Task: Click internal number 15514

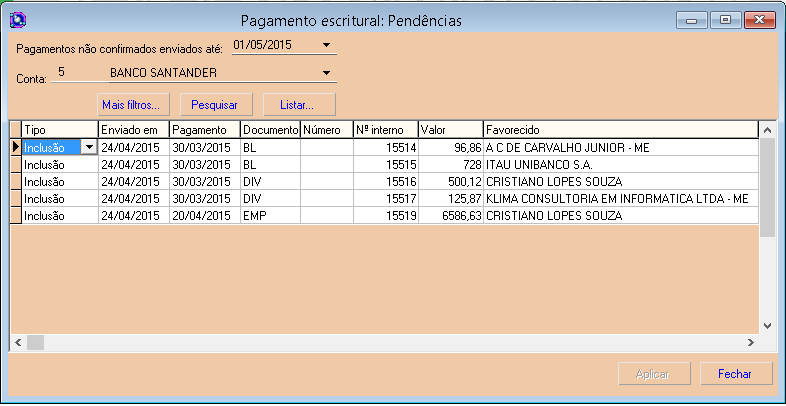Action: click(x=386, y=147)
